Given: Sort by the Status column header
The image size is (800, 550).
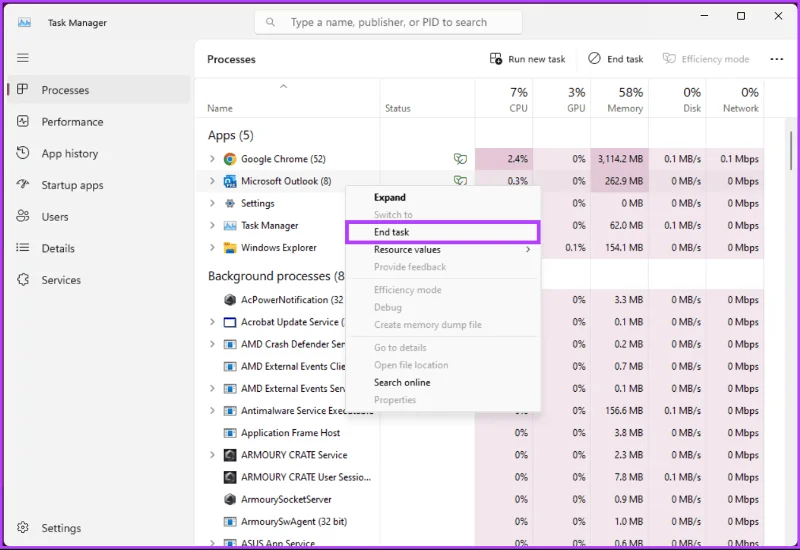Looking at the screenshot, I should [x=428, y=99].
